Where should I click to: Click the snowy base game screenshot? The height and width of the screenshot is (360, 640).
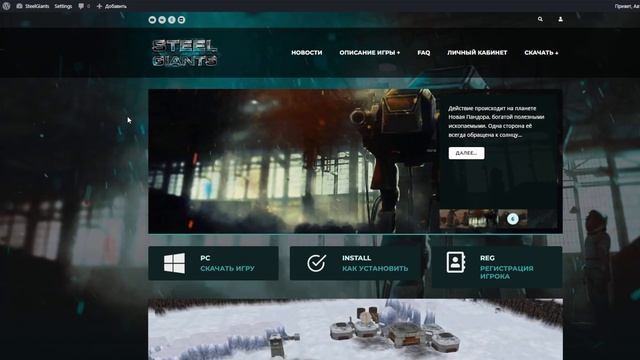pos(355,329)
